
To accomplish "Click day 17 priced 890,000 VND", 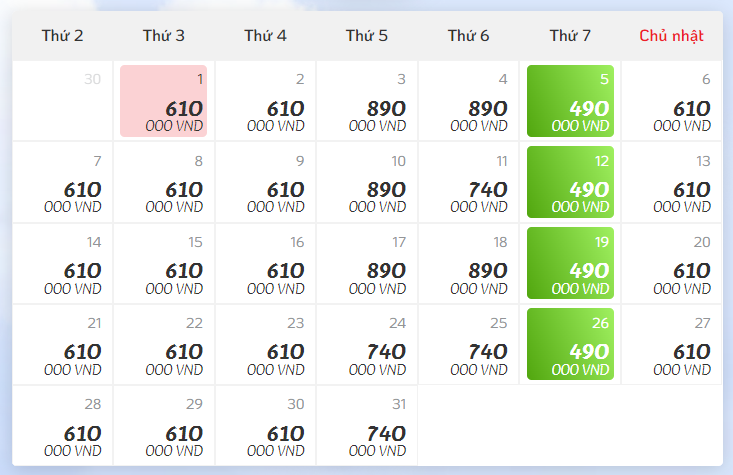I will (367, 263).
